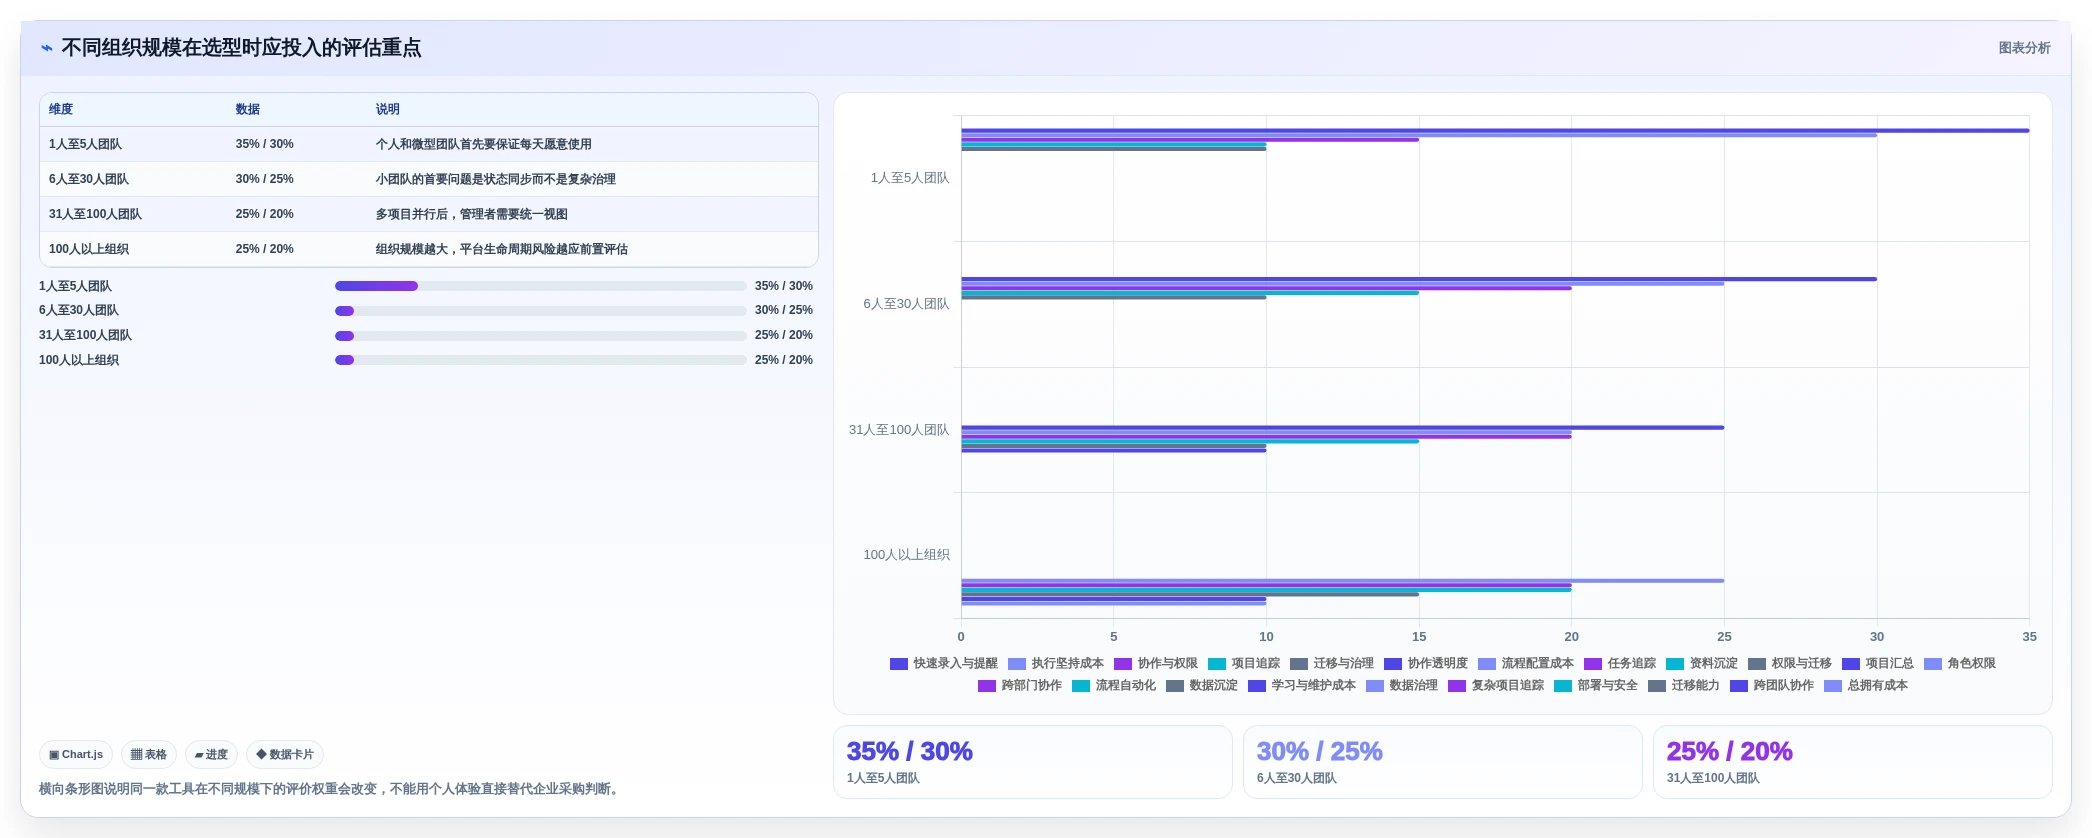Toggle the 迁移能力 legend item
Viewport: 2092px width, 838px height.
click(x=1684, y=686)
